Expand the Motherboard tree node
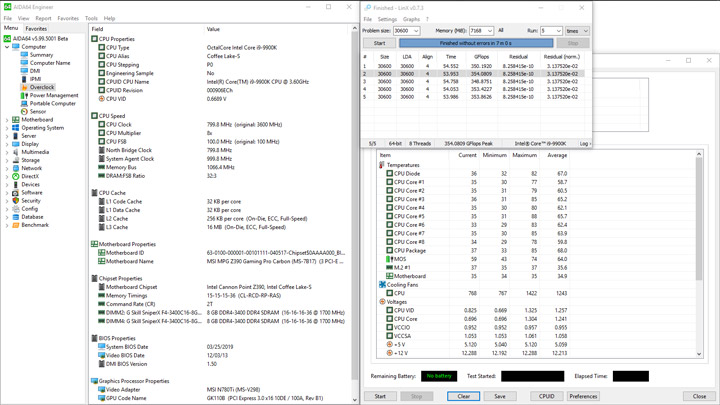Image resolution: width=720 pixels, height=405 pixels. pyautogui.click(x=7, y=120)
